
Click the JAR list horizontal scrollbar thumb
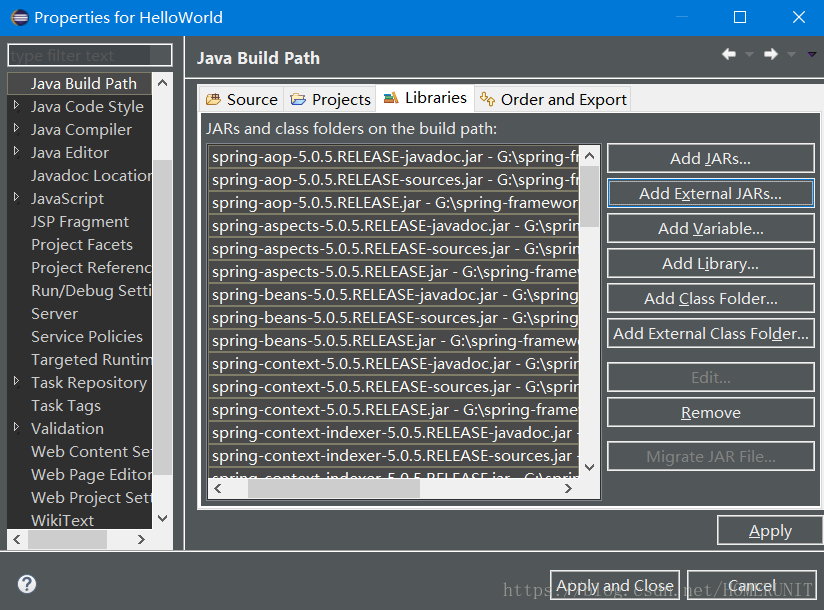click(334, 488)
